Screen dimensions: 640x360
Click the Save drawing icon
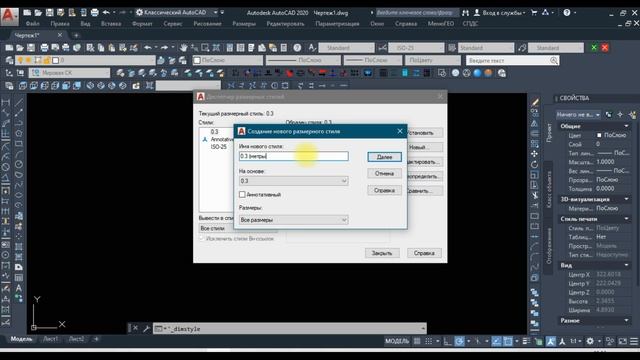[x=31, y=48]
